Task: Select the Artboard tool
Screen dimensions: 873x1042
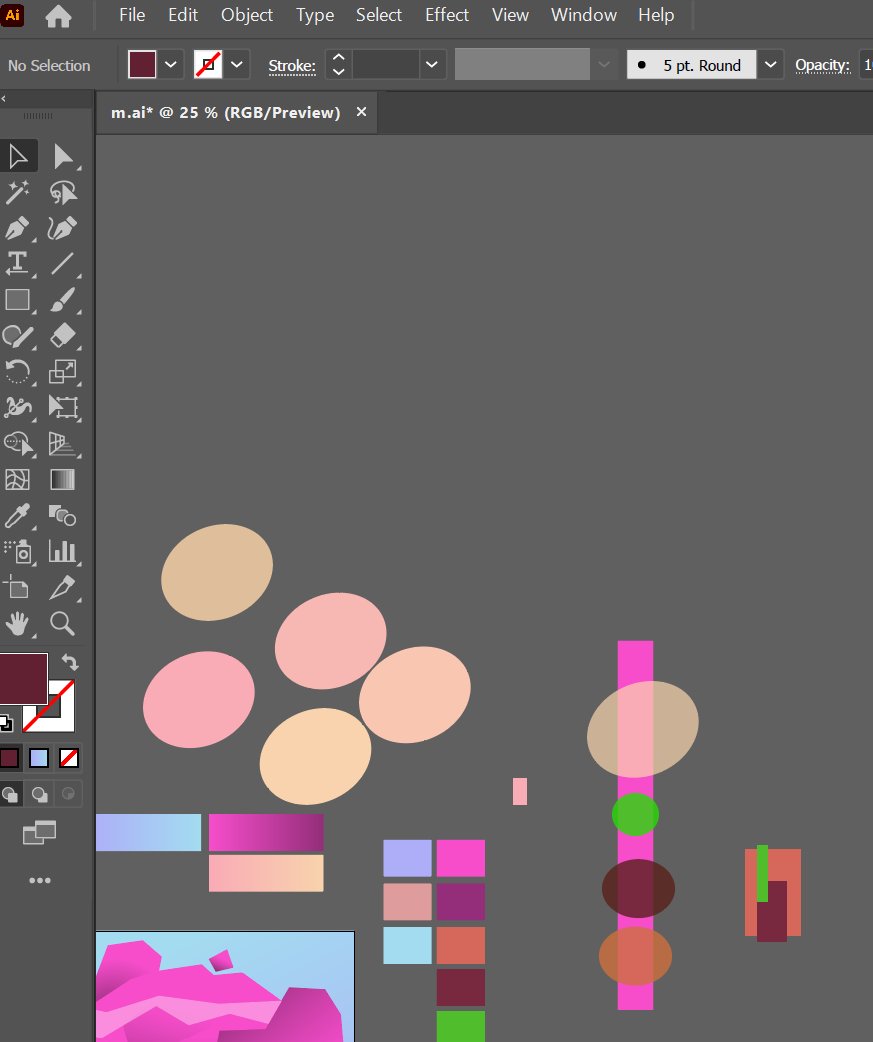Action: point(18,587)
